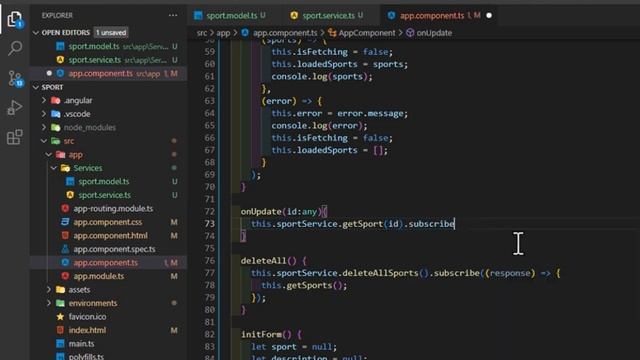Viewport: 640px width, 360px height.
Task: Click the app breadcrumb segment
Action: (223, 33)
